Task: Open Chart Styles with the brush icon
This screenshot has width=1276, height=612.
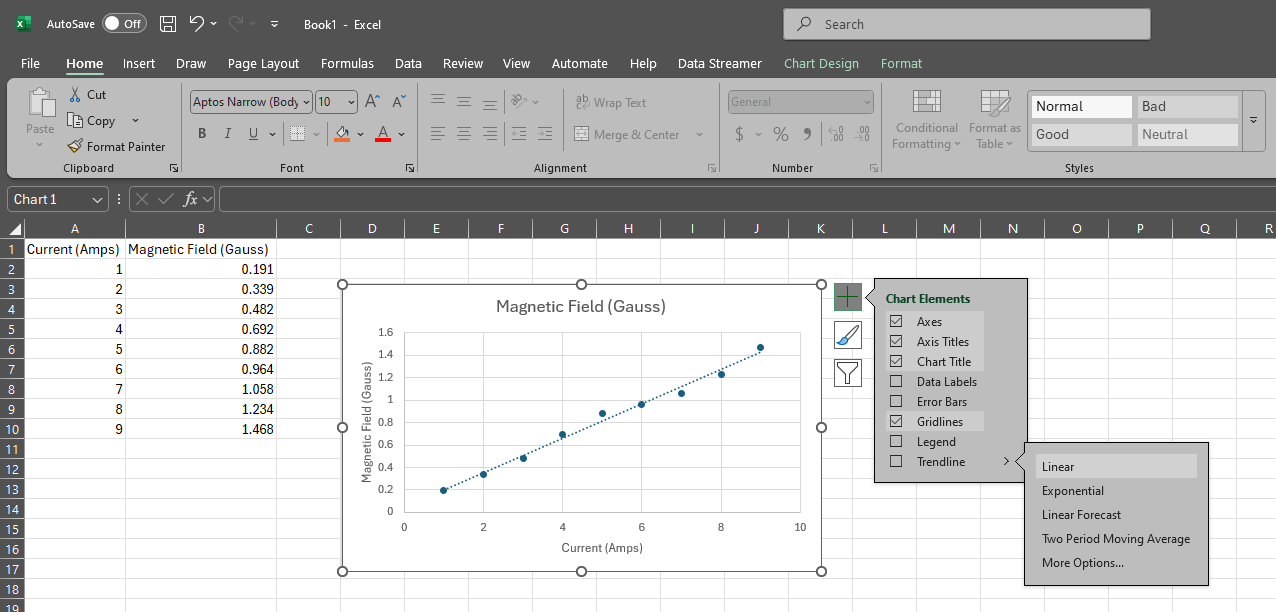Action: (847, 334)
